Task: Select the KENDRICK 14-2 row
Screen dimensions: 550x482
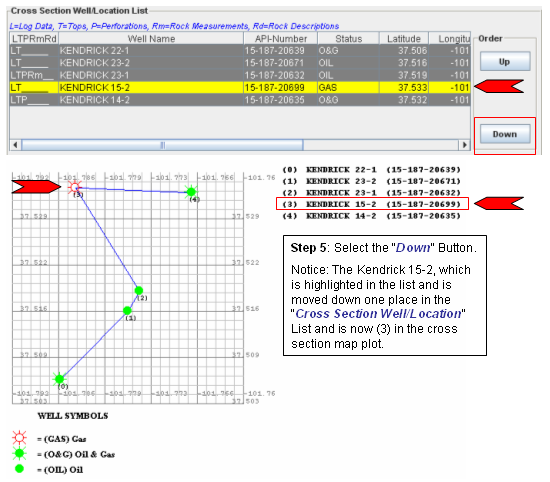Action: pos(240,100)
